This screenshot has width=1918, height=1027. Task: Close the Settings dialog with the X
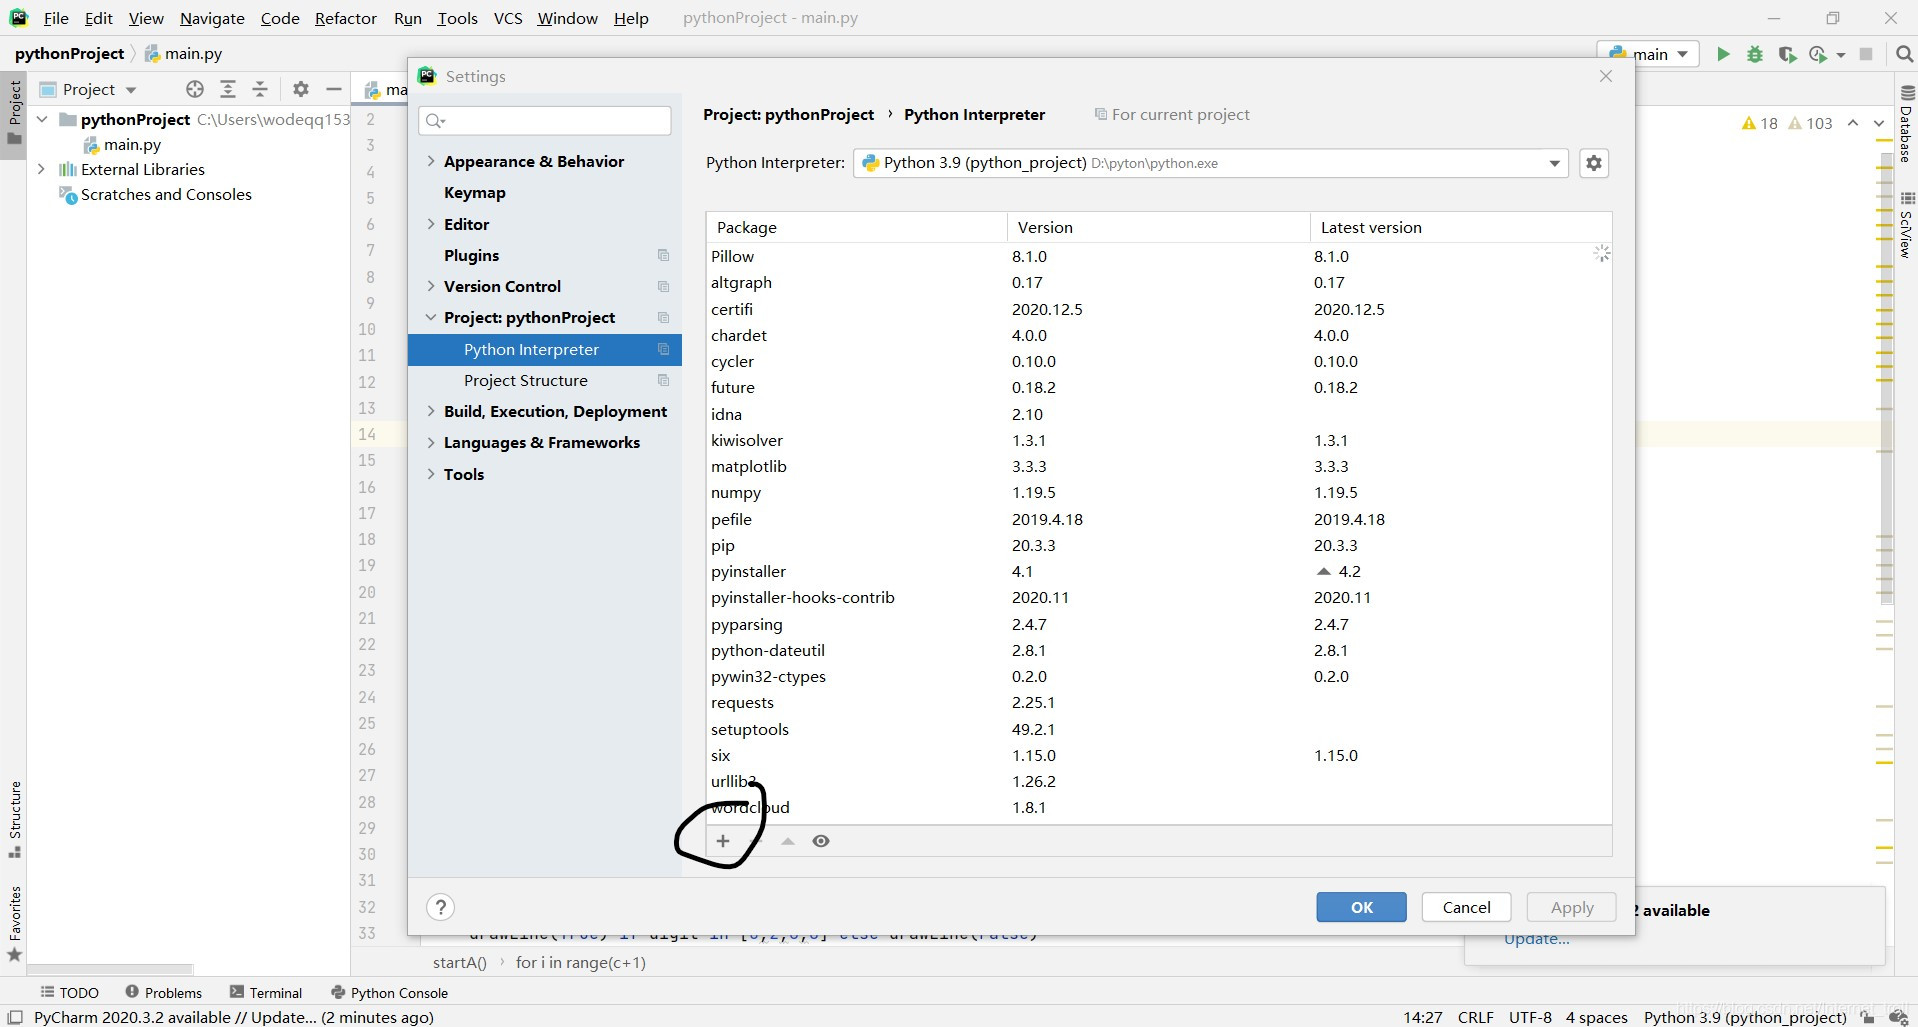(1606, 76)
